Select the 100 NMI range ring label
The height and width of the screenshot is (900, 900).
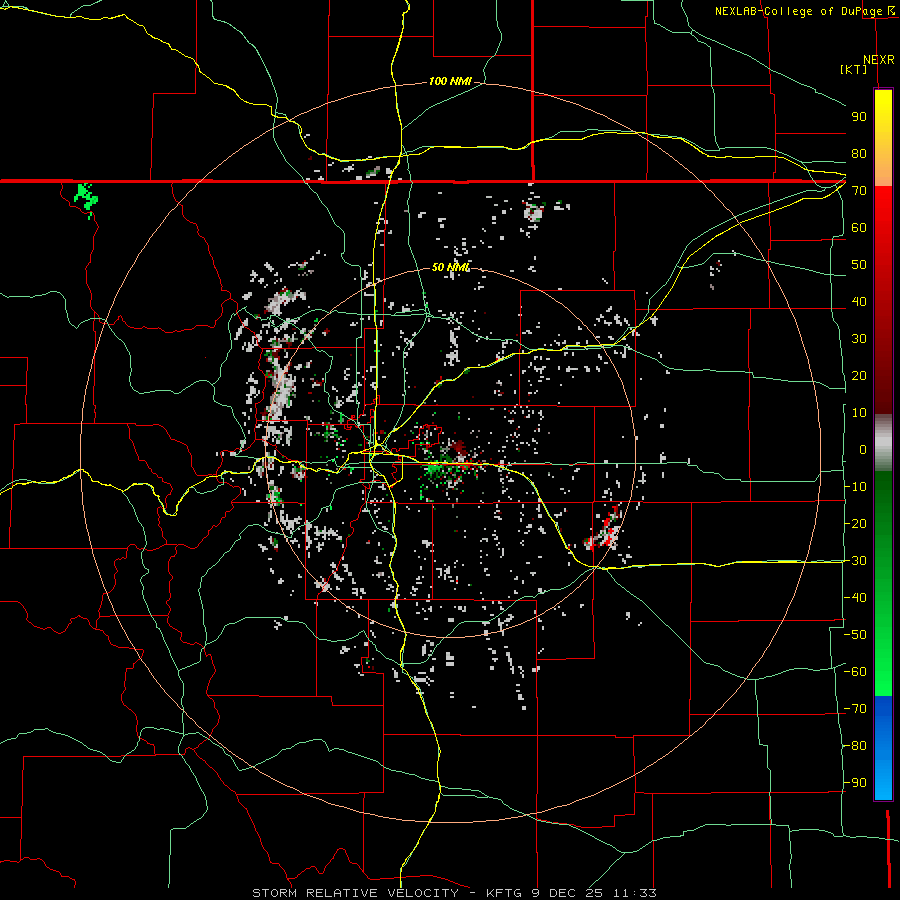point(450,82)
